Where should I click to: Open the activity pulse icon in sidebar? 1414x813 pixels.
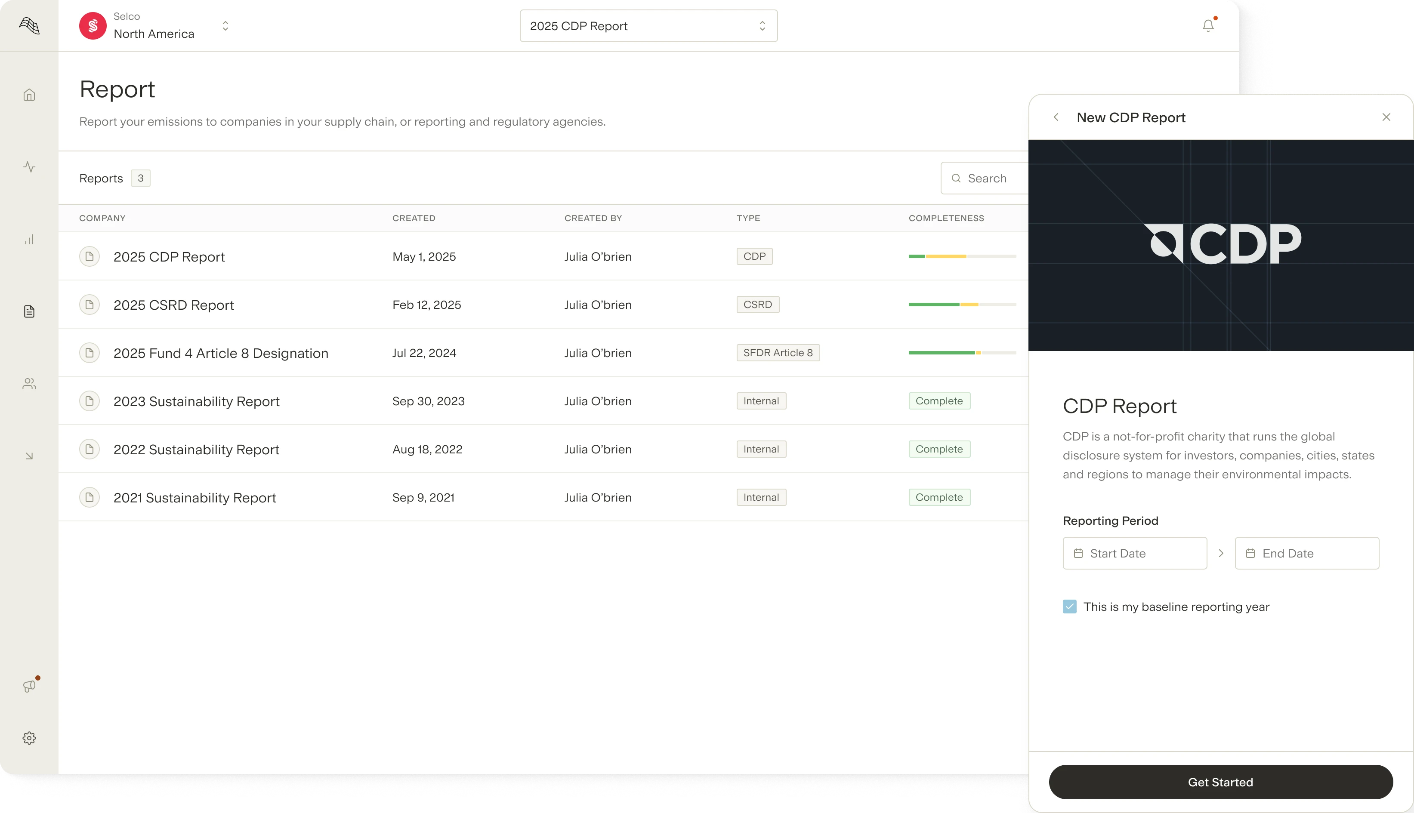(29, 167)
